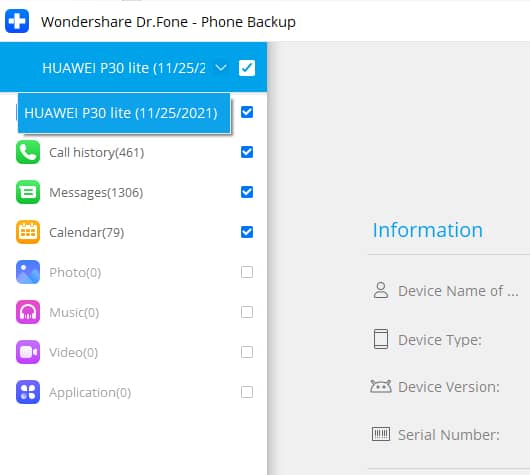Select the Photo gallery icon
The height and width of the screenshot is (475, 530).
28,272
